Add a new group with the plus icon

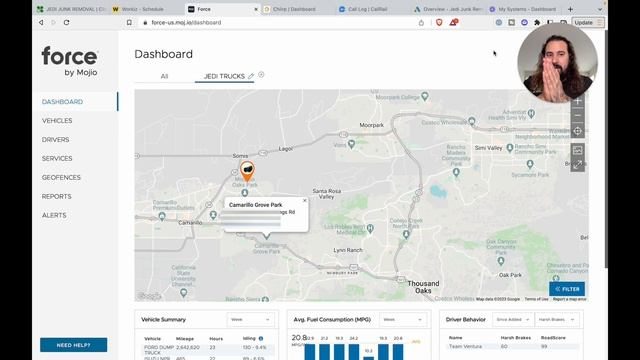261,75
